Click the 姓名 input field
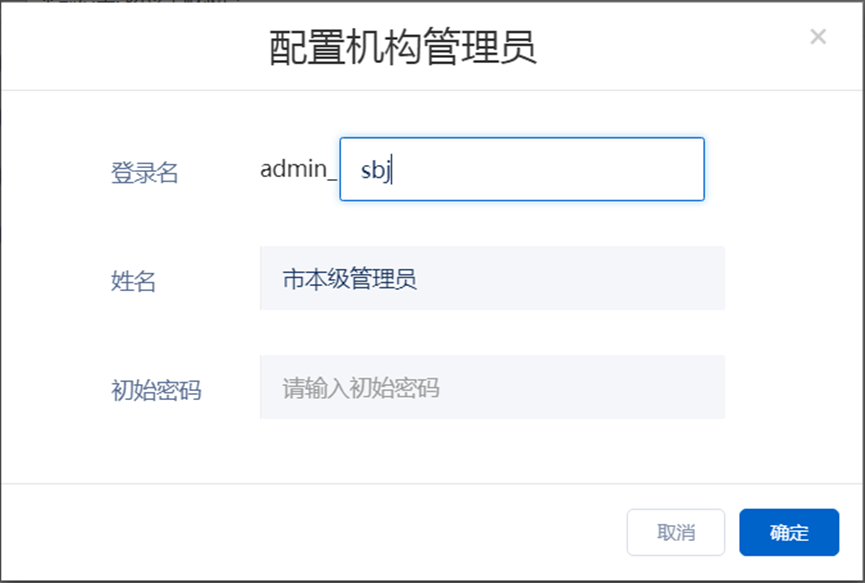The image size is (865, 583). click(x=492, y=279)
